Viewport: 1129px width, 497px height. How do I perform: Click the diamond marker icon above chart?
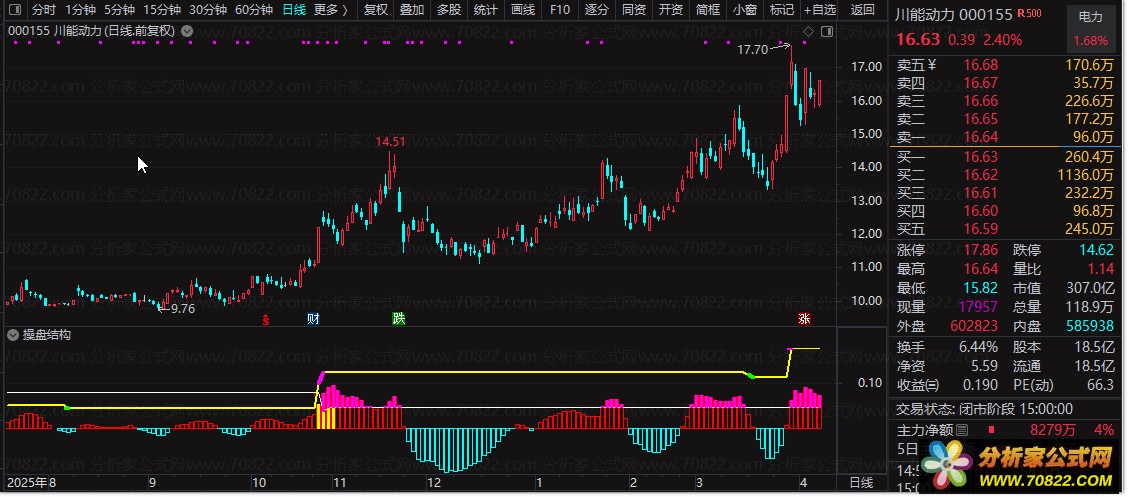[808, 32]
